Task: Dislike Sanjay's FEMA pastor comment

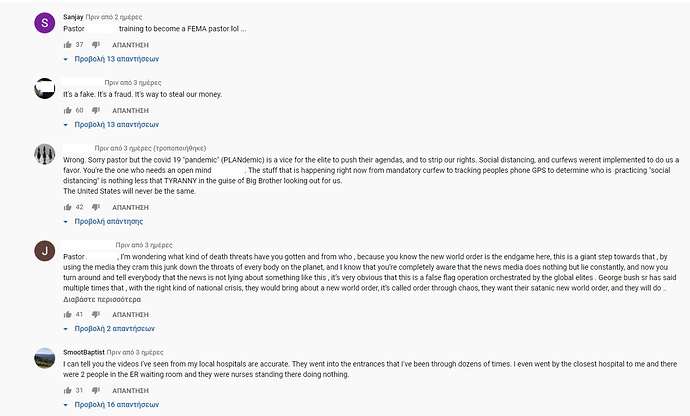Action: (x=96, y=45)
